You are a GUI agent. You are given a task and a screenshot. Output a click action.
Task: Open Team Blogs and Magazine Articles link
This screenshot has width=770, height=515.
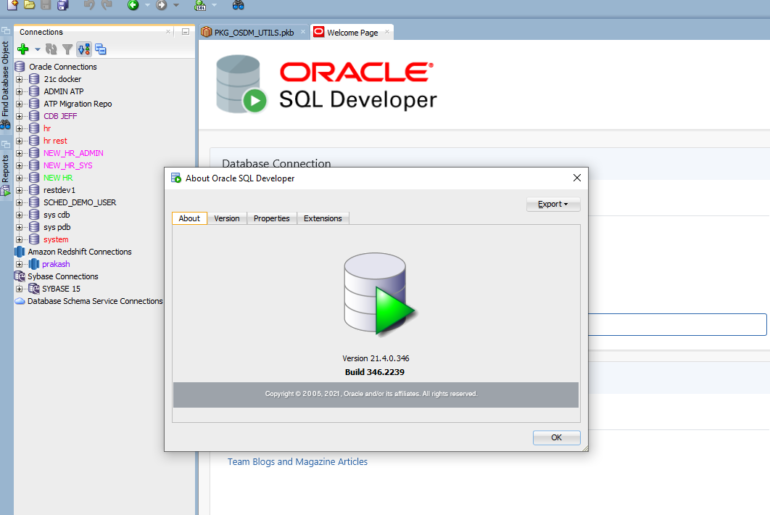pos(297,461)
